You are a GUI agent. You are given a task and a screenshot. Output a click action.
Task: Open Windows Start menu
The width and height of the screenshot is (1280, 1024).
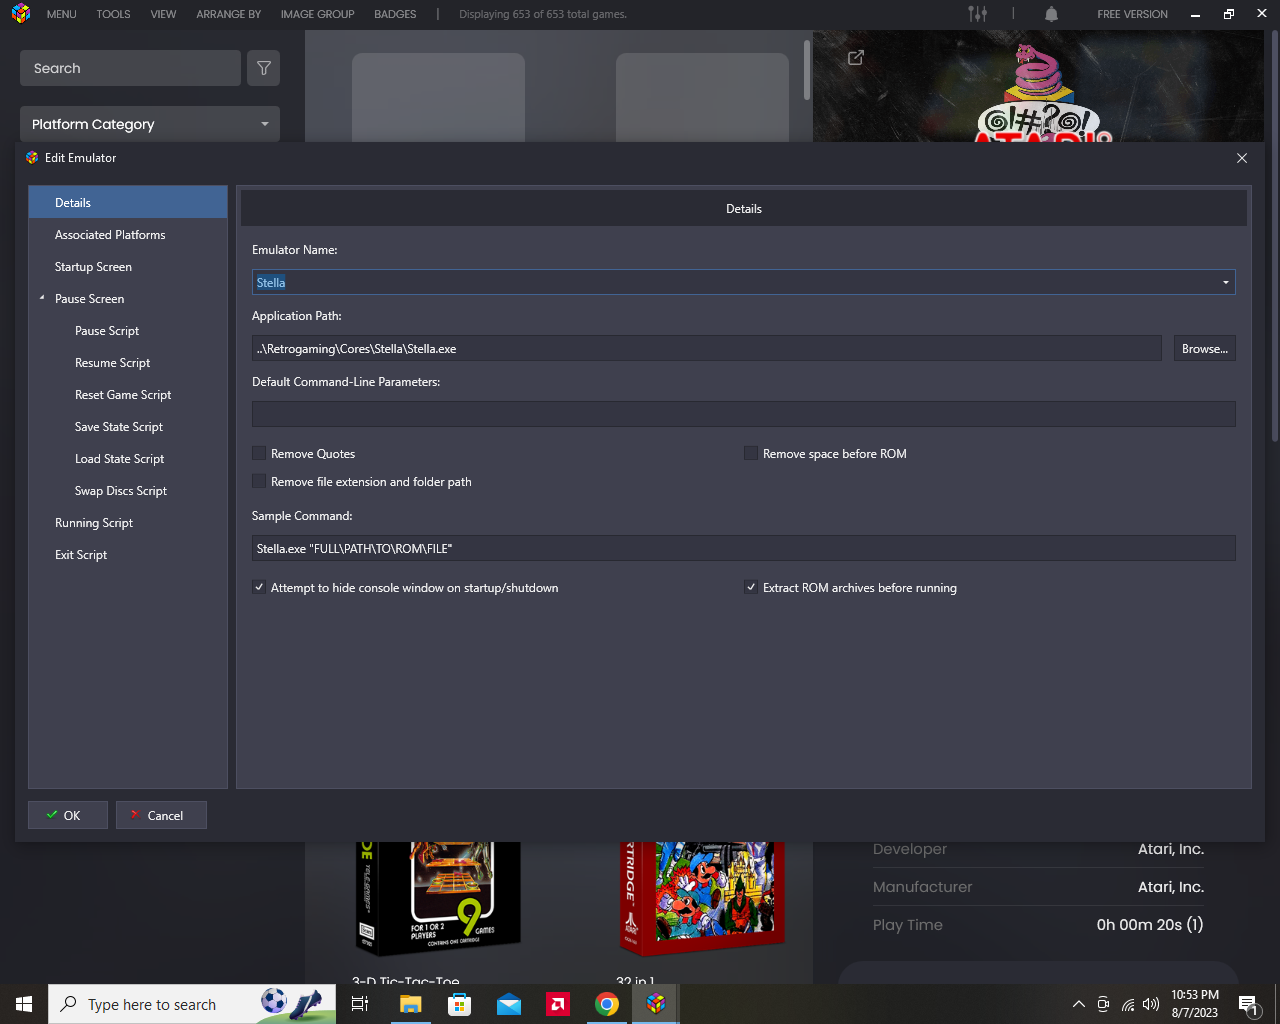click(24, 1004)
